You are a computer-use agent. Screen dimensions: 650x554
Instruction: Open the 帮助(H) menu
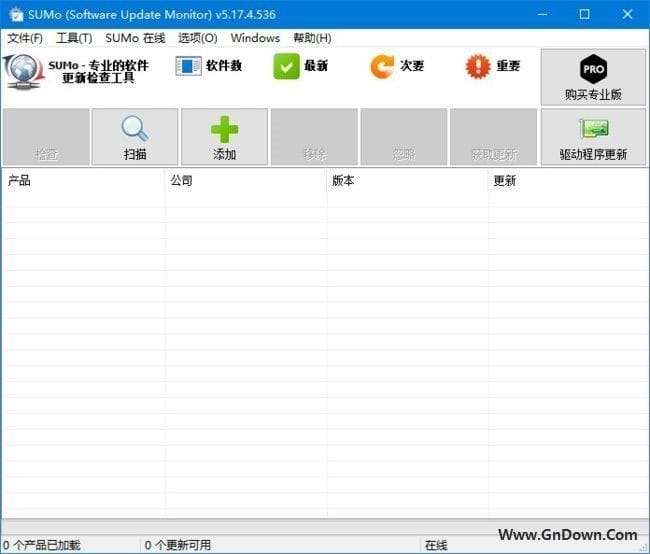pyautogui.click(x=312, y=38)
